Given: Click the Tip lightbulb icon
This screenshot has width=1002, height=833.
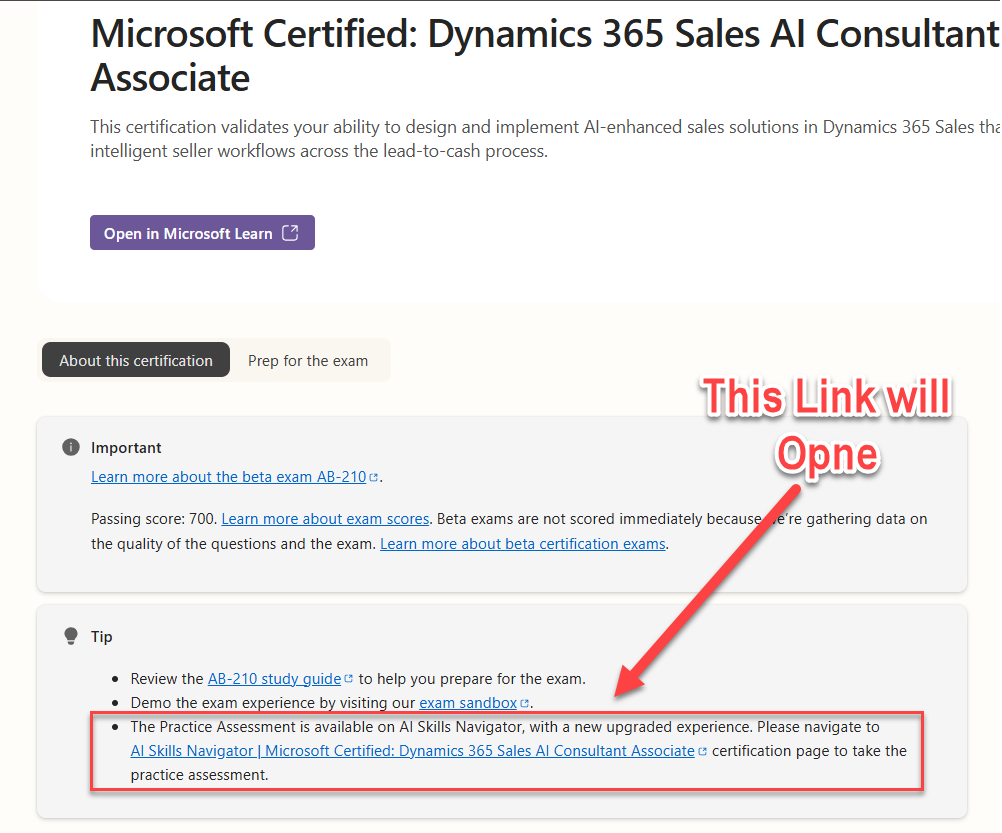Looking at the screenshot, I should point(71,636).
